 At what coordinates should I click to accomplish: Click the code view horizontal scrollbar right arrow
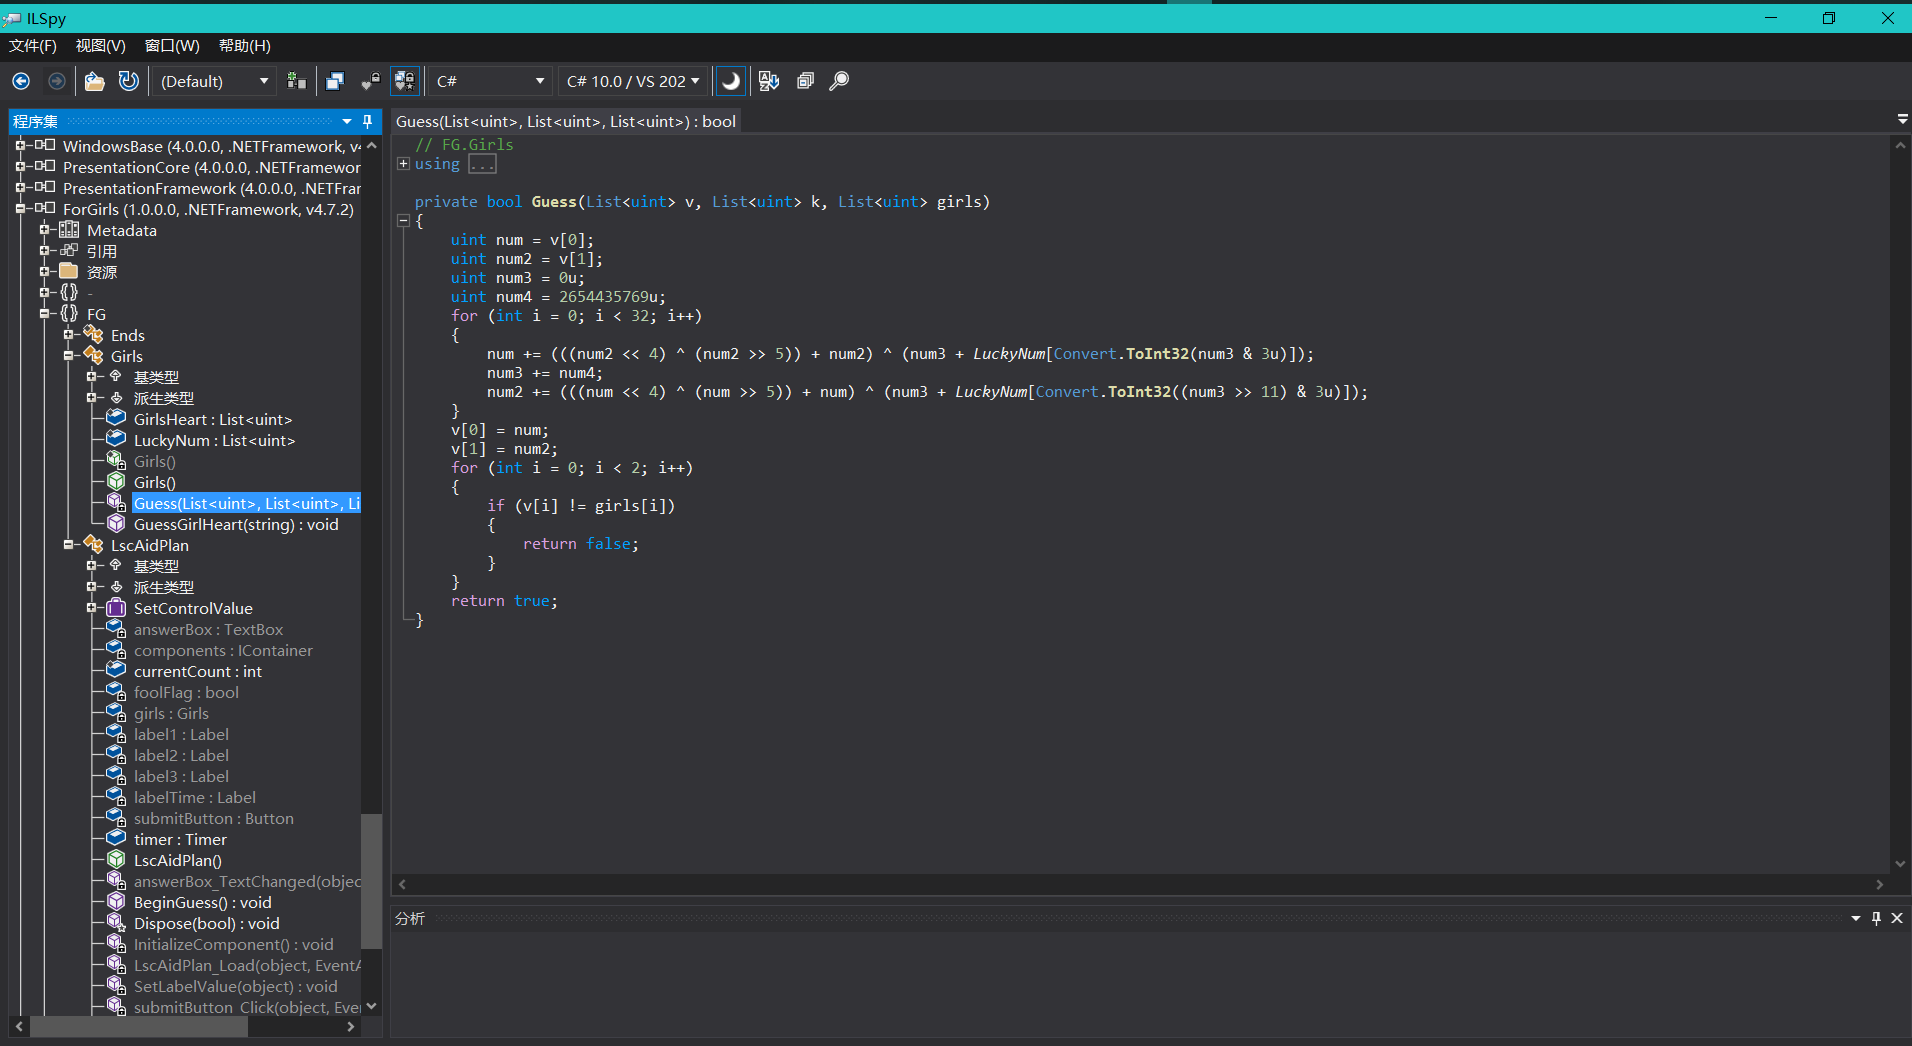[1879, 884]
